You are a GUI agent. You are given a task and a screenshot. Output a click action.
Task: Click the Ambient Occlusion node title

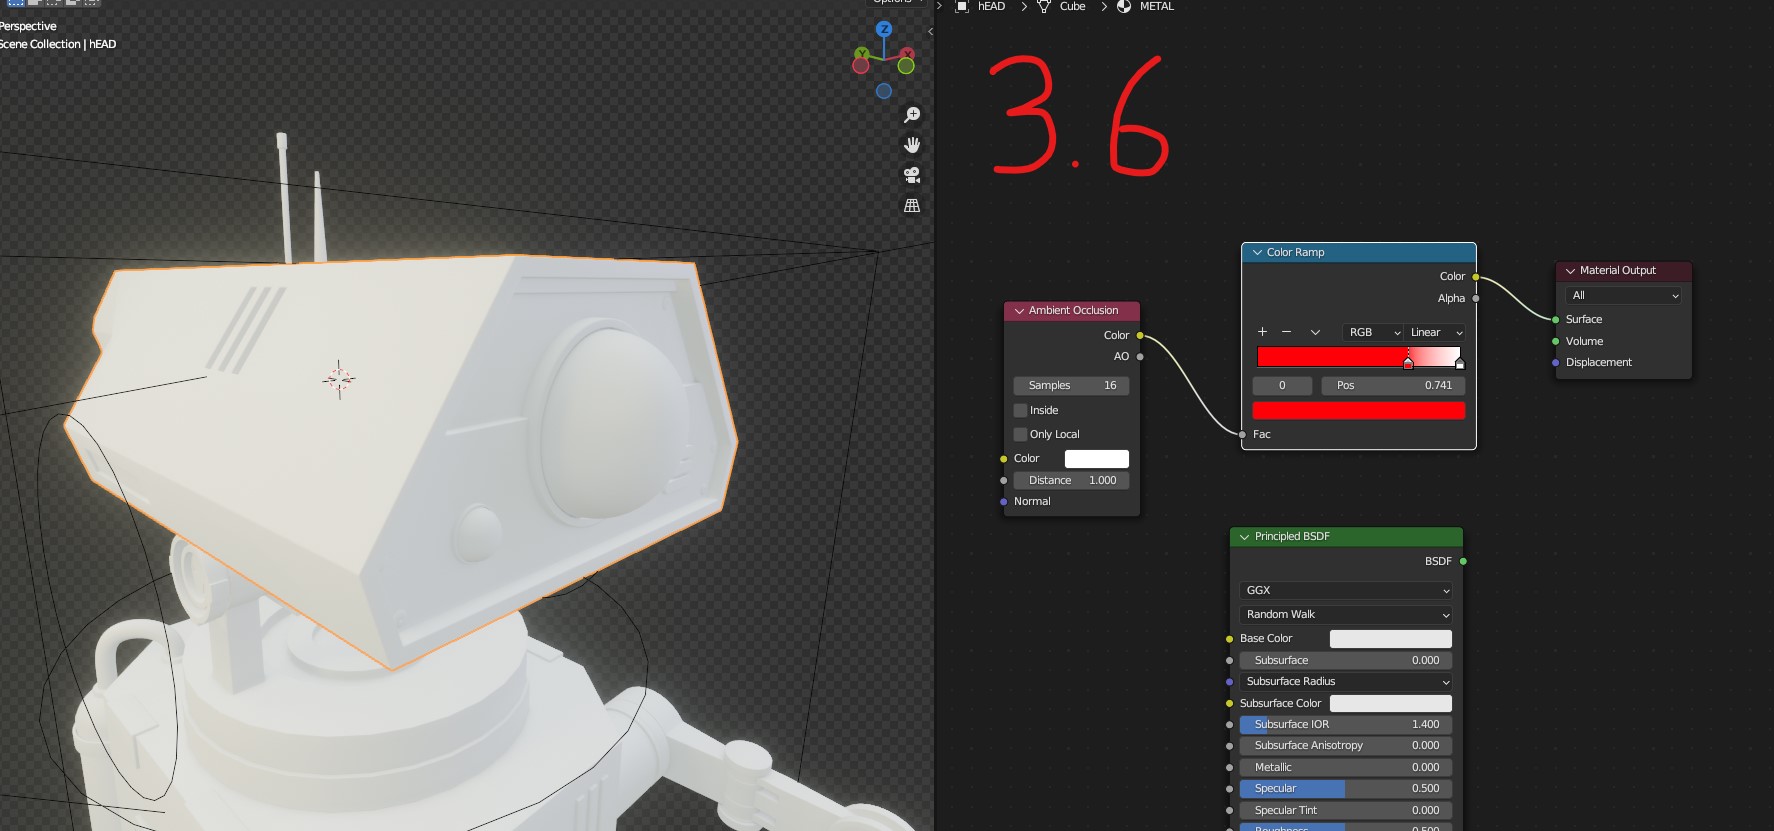1073,310
